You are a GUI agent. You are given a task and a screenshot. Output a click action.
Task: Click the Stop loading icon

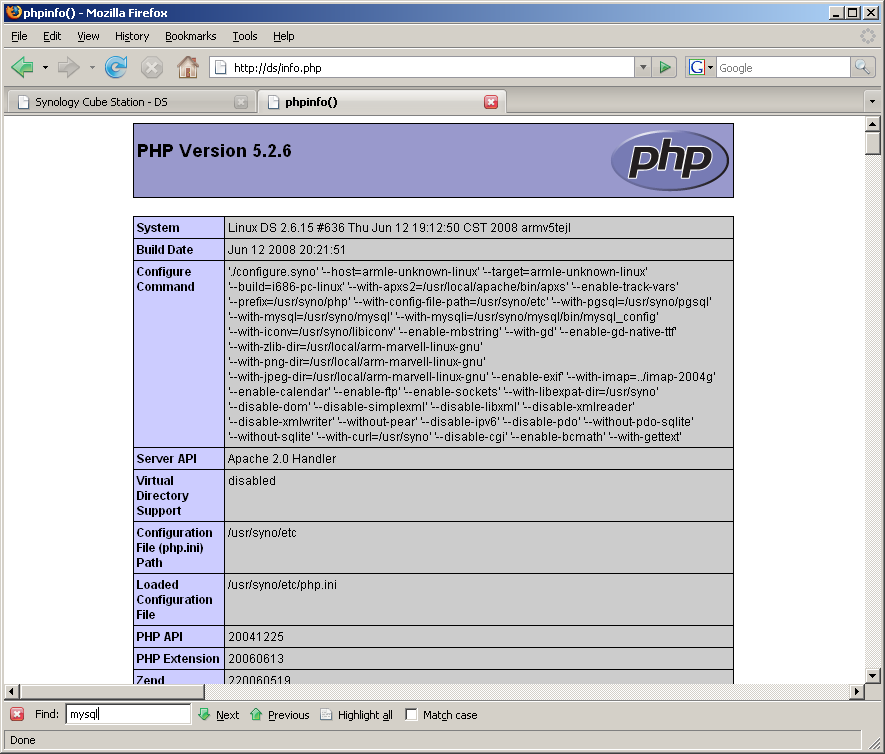pos(152,68)
